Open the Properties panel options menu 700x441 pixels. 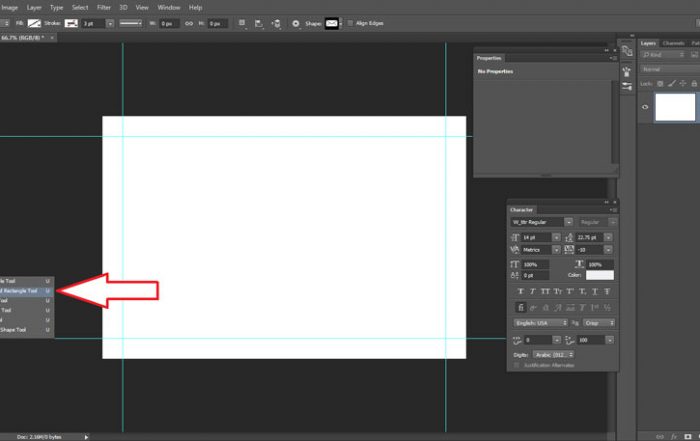pyautogui.click(x=613, y=58)
